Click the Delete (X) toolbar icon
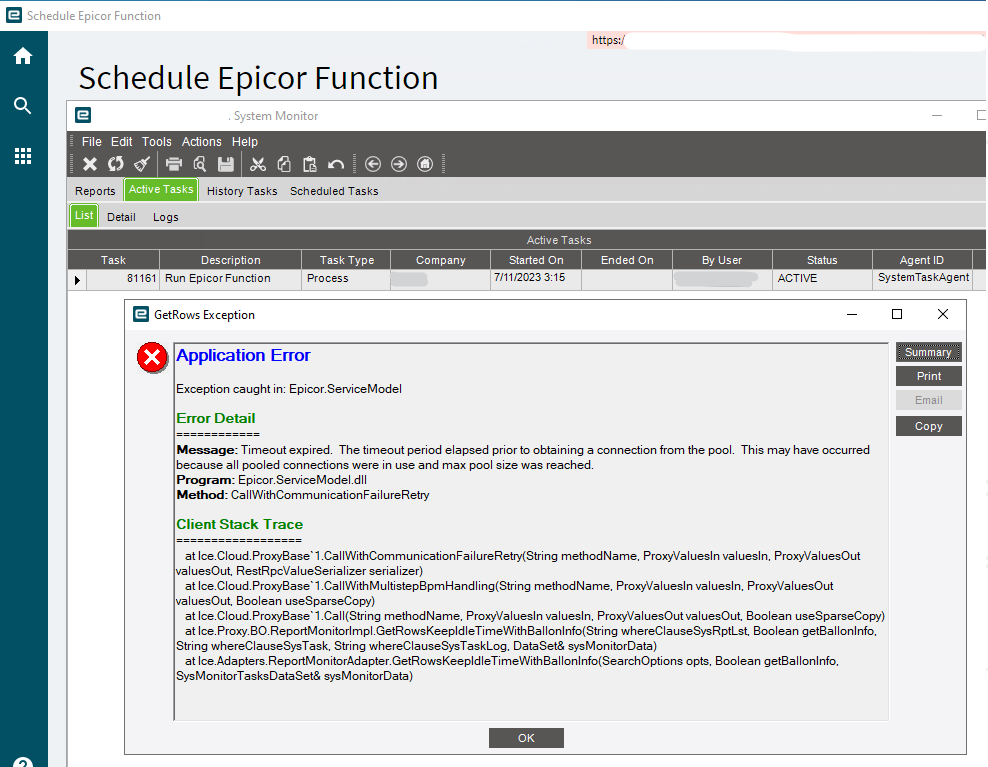The height and width of the screenshot is (767, 988). pos(90,164)
